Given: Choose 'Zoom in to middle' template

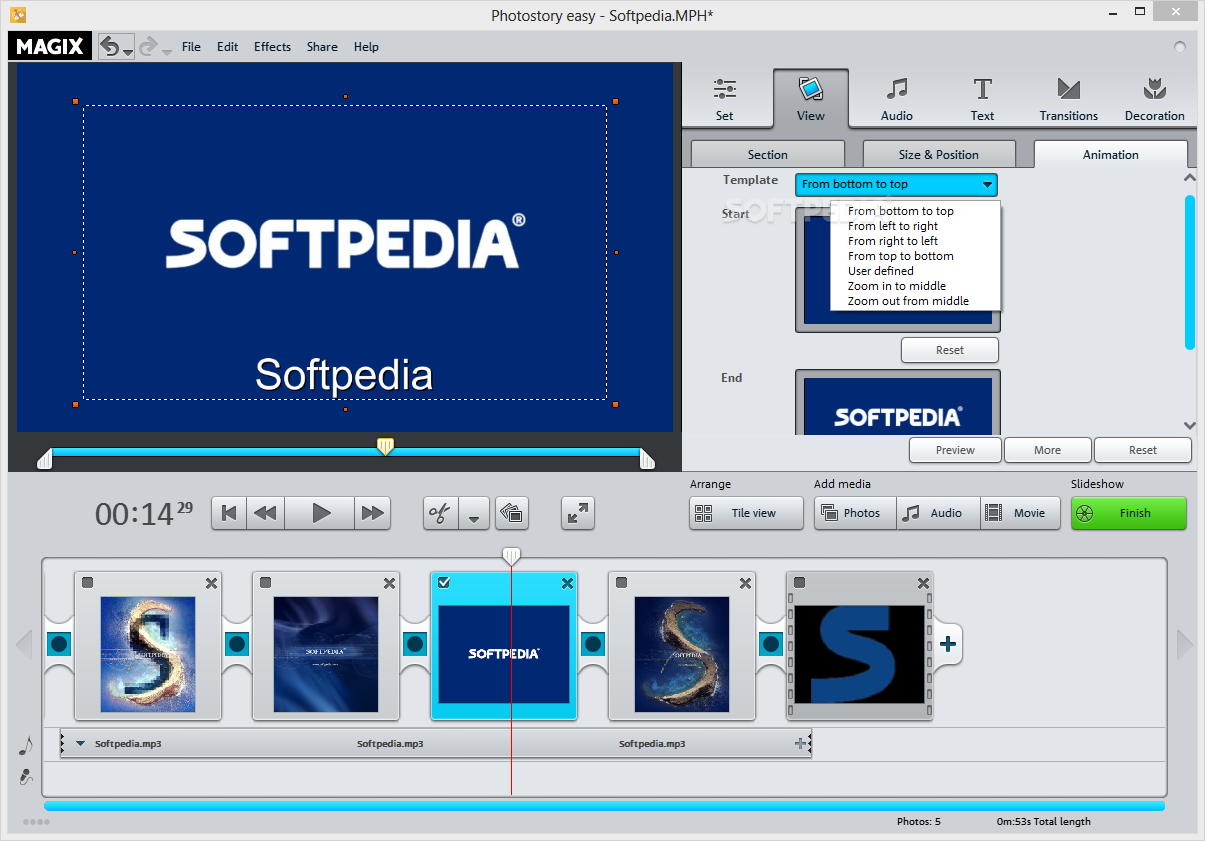Looking at the screenshot, I should click(x=897, y=286).
